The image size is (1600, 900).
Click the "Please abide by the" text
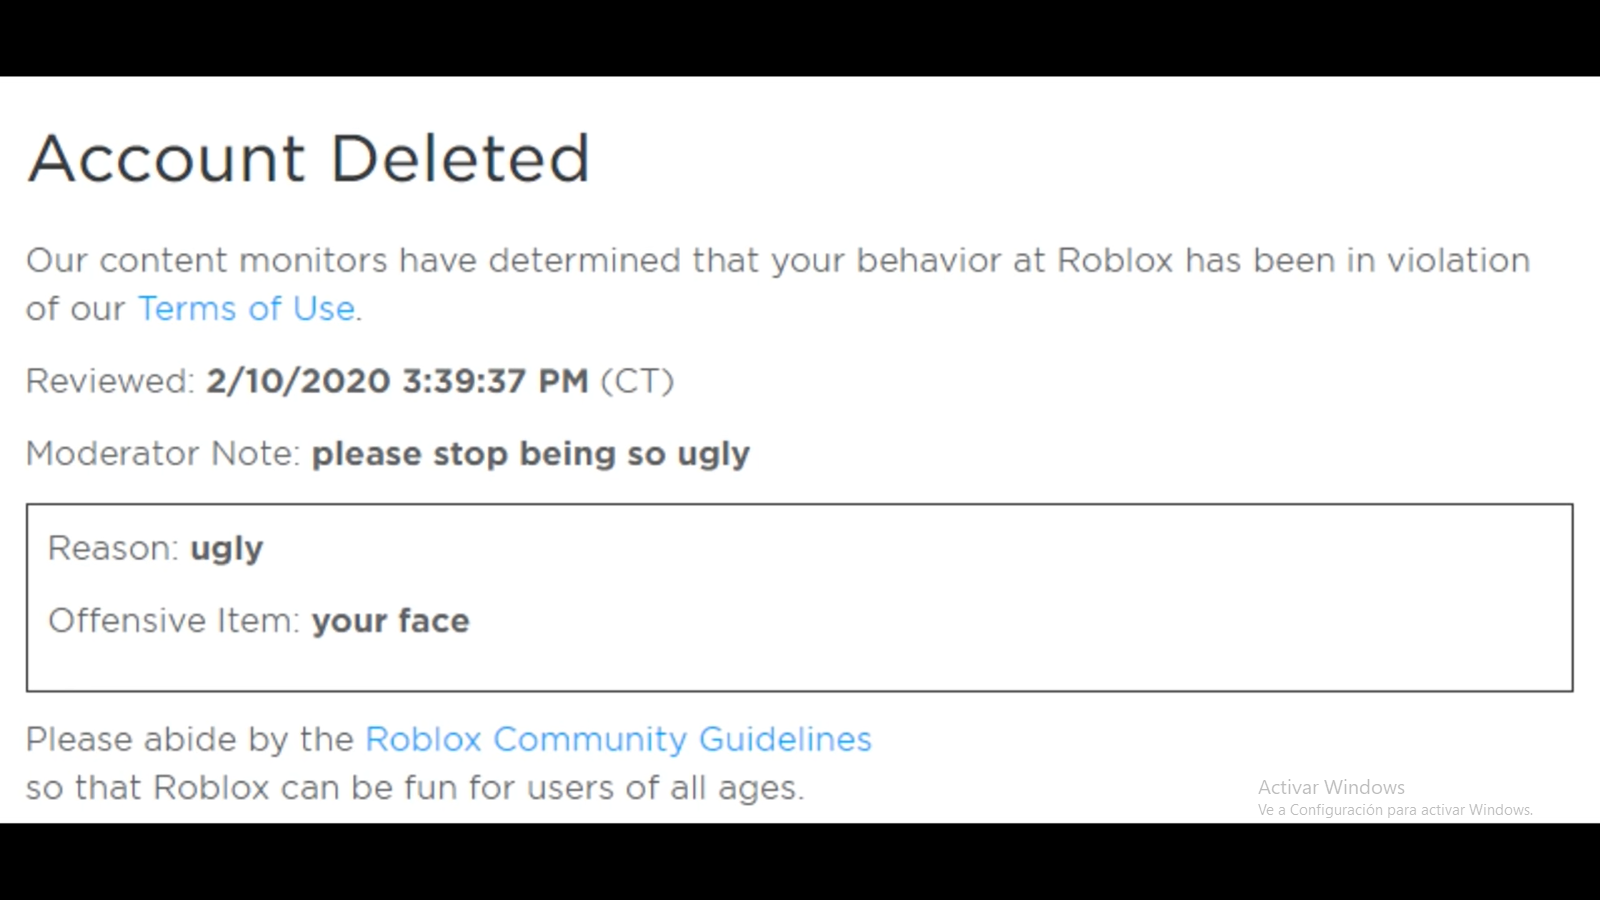tap(190, 739)
